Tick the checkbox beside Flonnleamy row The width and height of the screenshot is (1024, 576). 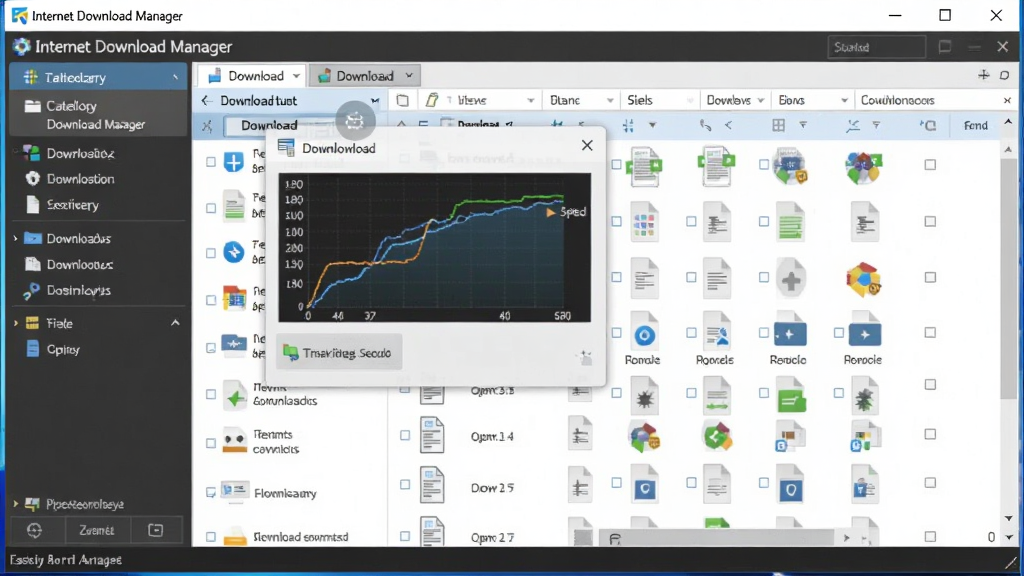pyautogui.click(x=210, y=492)
